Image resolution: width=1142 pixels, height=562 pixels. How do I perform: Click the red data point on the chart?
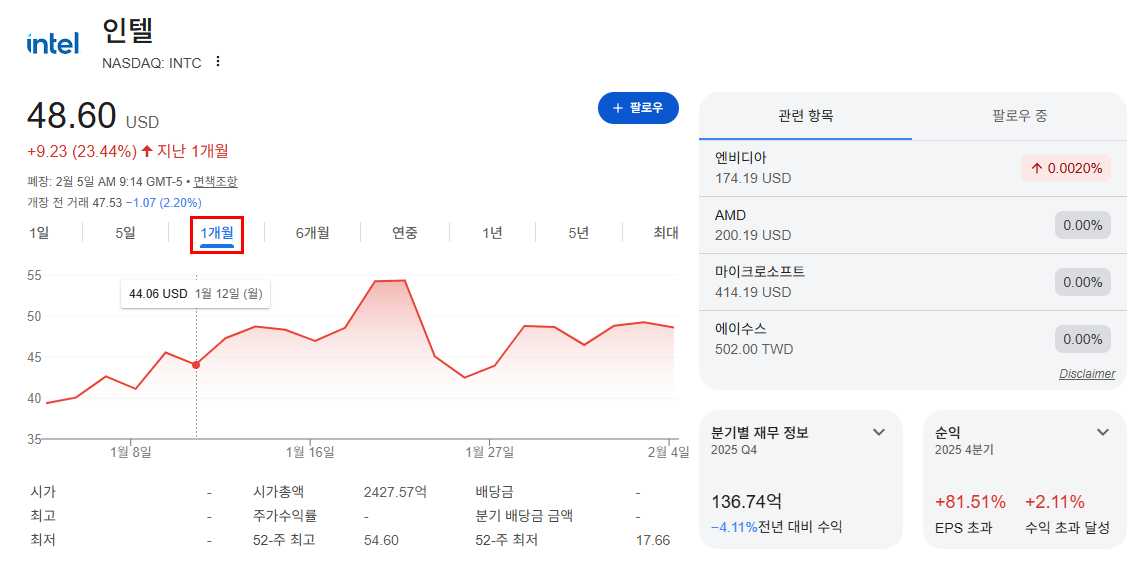point(196,365)
